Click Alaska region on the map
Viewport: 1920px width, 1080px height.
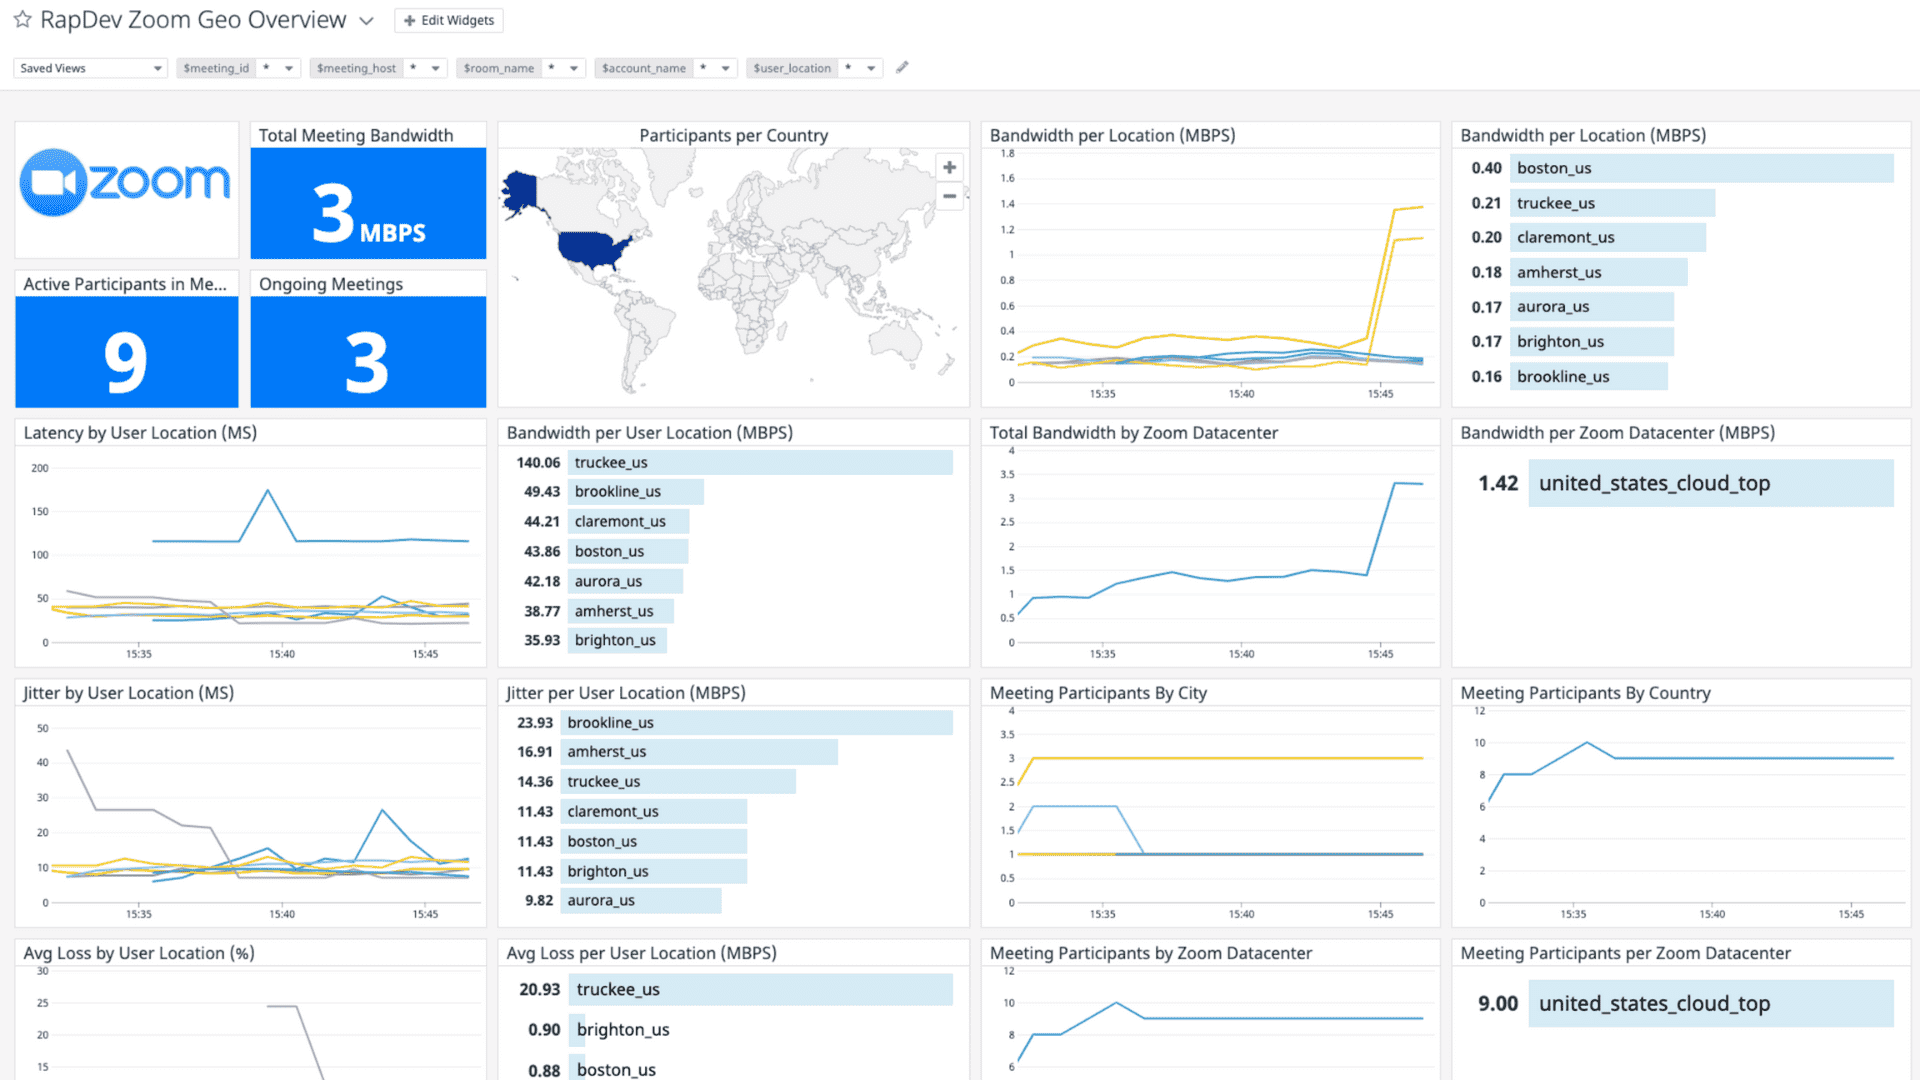point(519,192)
